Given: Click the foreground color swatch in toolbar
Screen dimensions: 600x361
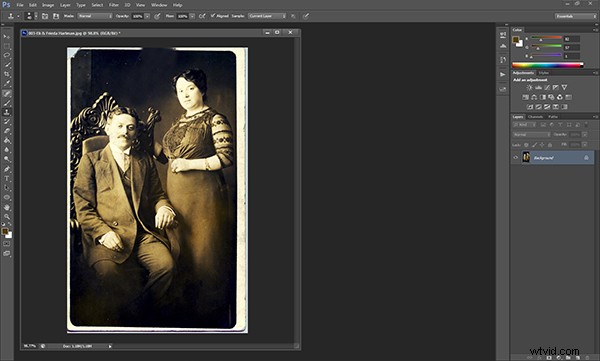Looking at the screenshot, I should click(x=5, y=231).
